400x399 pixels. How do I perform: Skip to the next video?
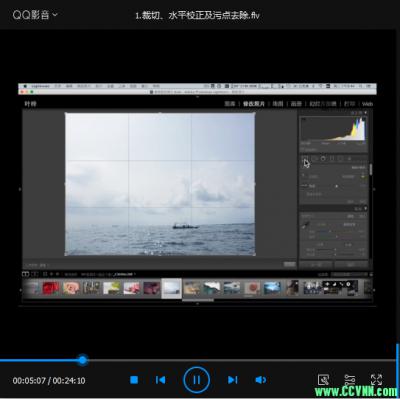click(x=233, y=380)
